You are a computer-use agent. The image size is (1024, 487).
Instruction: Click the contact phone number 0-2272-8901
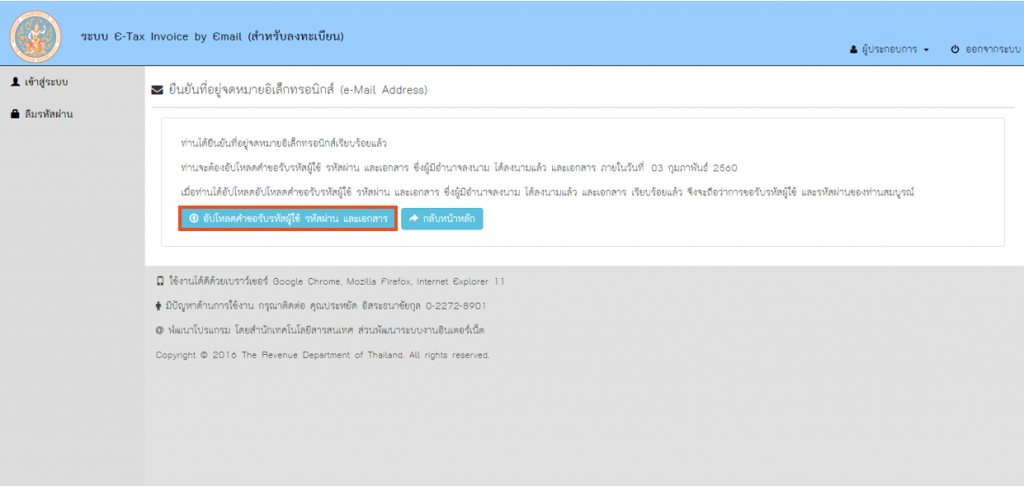[x=455, y=306]
